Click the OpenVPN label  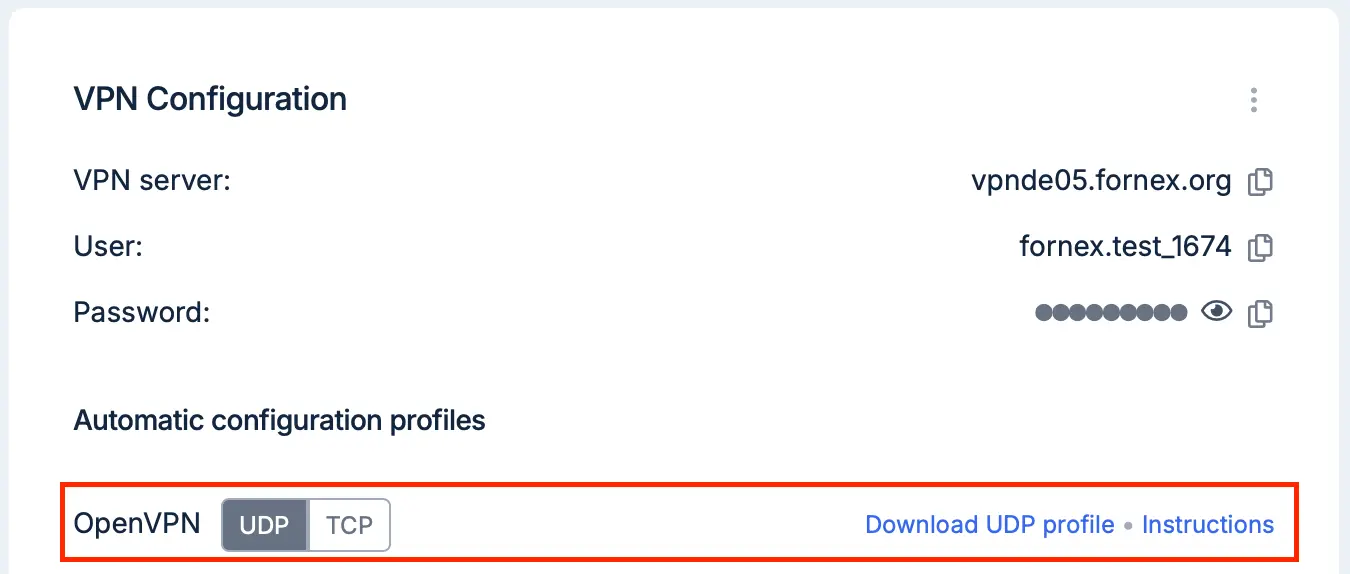click(x=137, y=524)
